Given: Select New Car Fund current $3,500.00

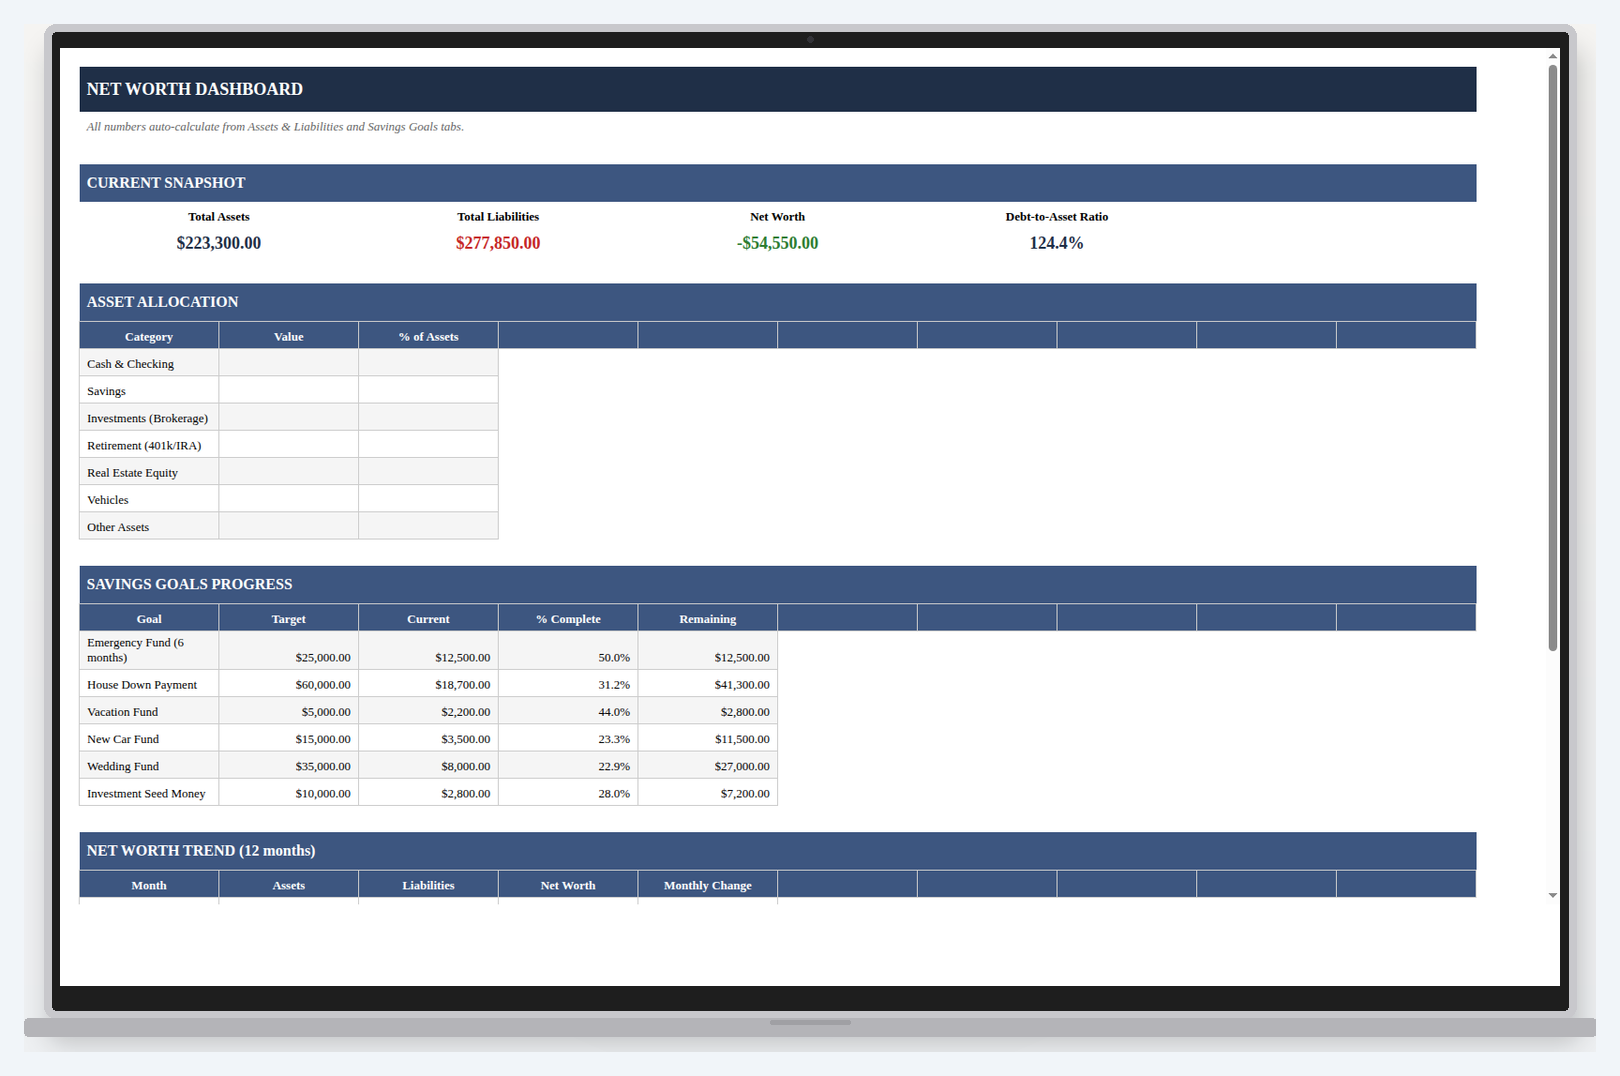Looking at the screenshot, I should point(428,738).
